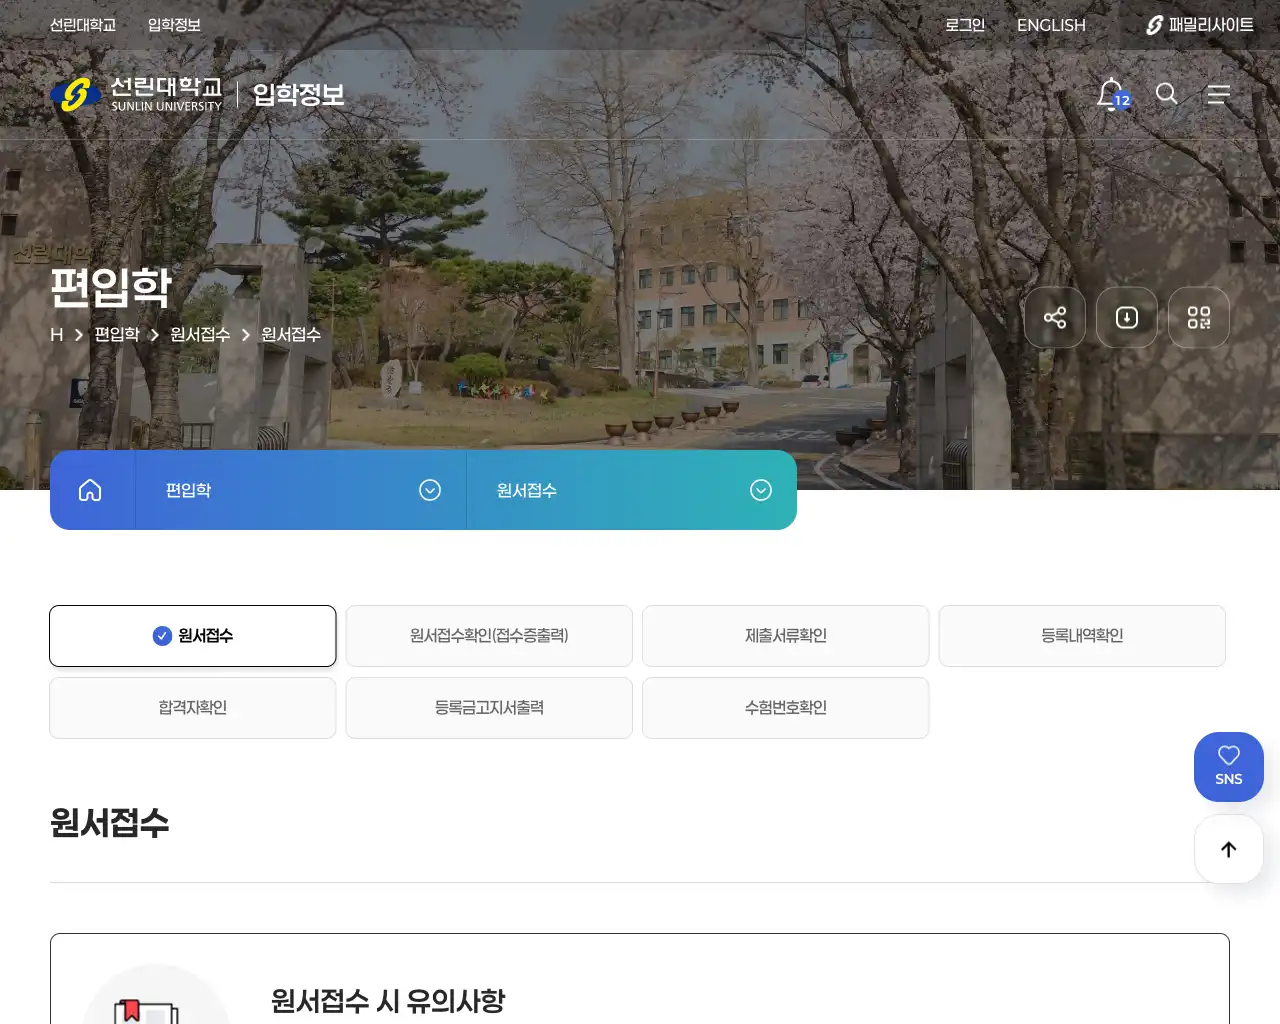Click the H breadcrumb home link
The image size is (1280, 1024).
56,335
